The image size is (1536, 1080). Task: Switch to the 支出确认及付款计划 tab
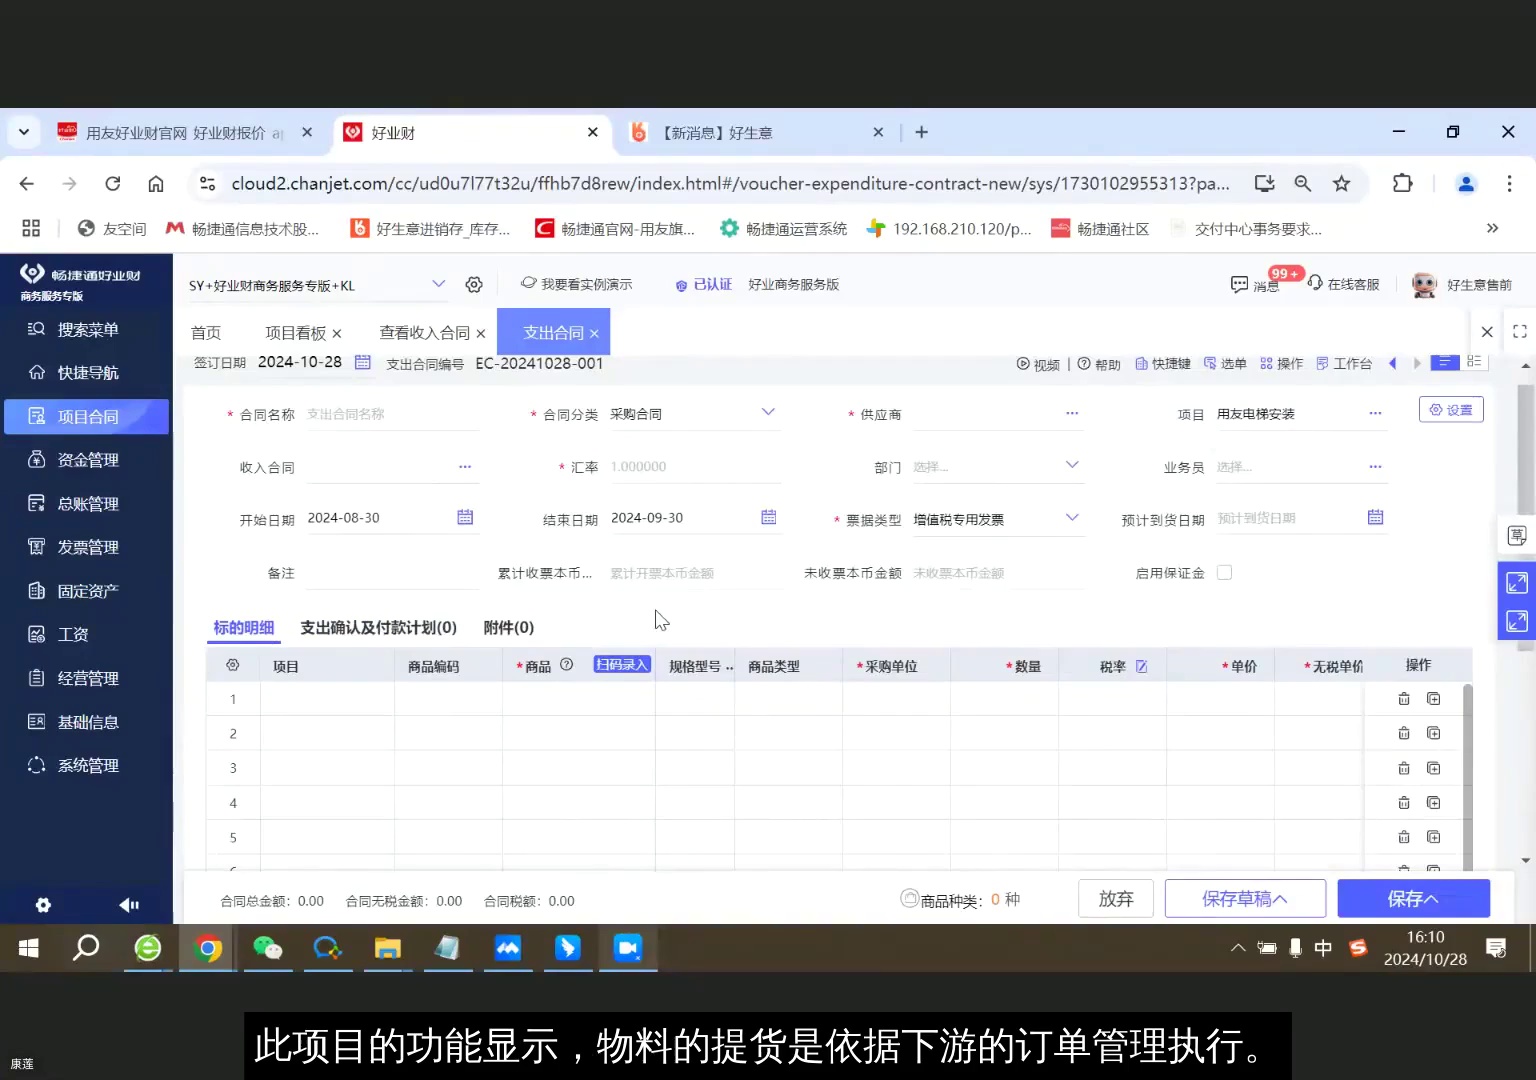coord(377,627)
